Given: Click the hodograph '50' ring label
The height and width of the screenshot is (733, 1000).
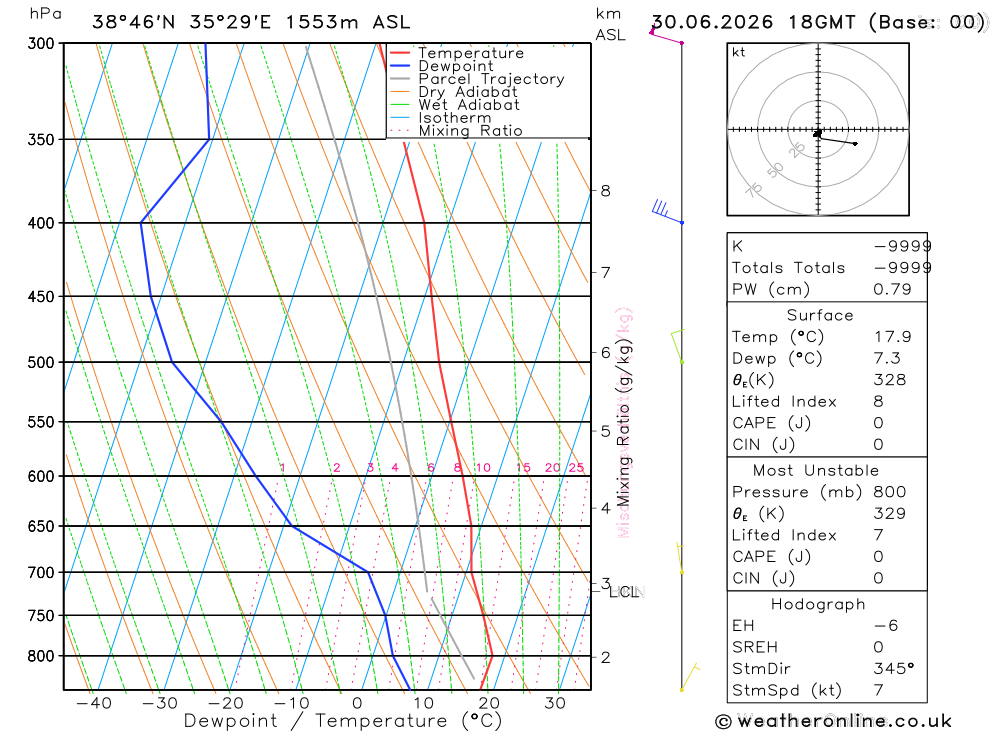Looking at the screenshot, I should click(x=776, y=170).
